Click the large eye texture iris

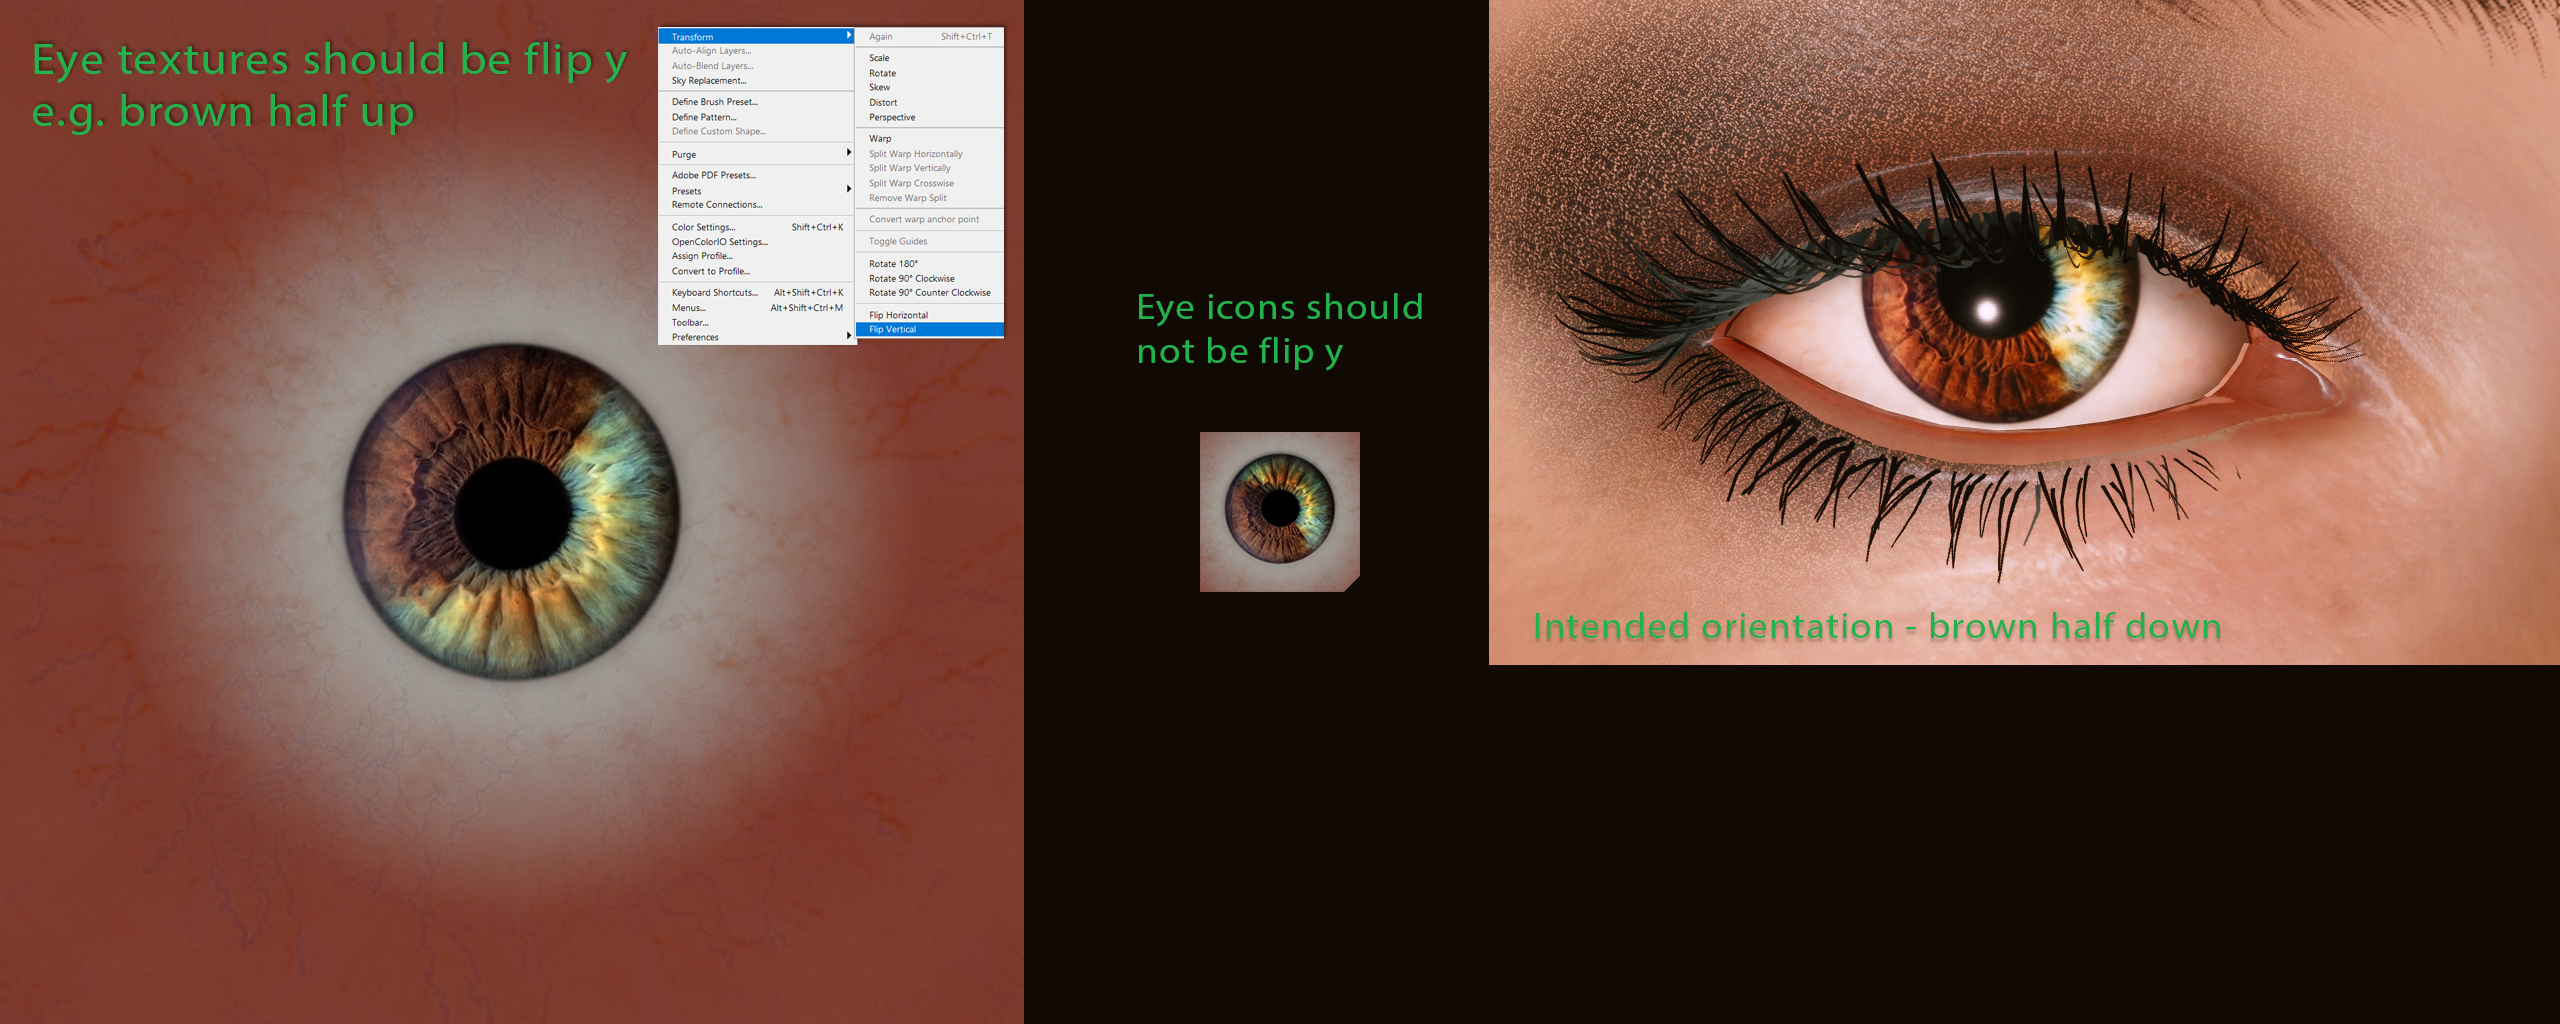(x=512, y=512)
